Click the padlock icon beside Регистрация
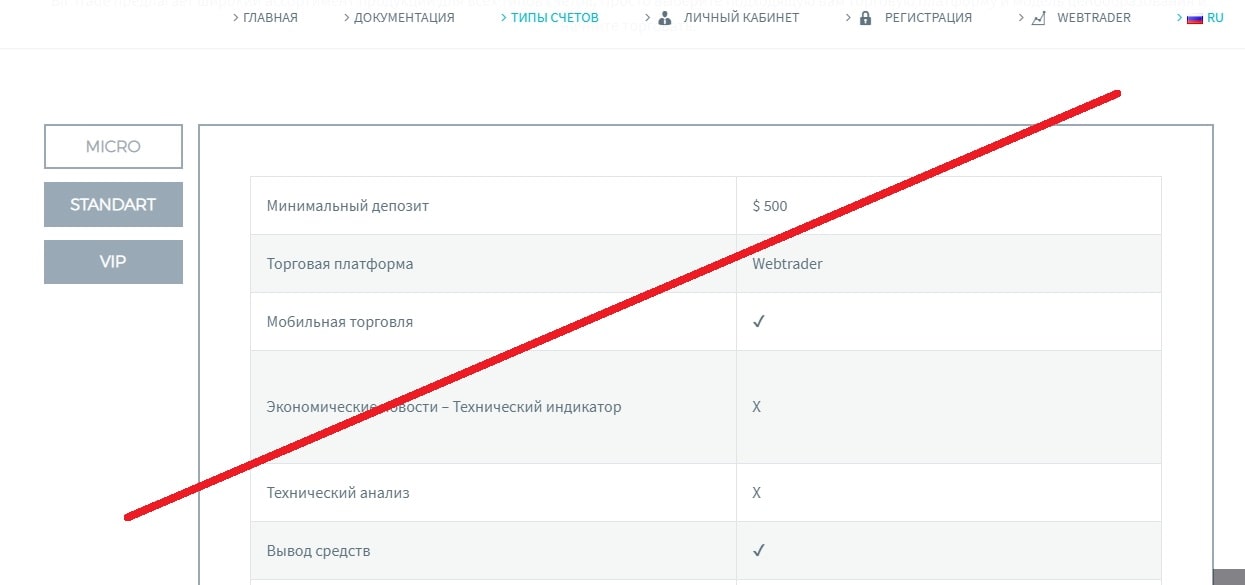Screen dimensions: 1245x585 point(865,18)
